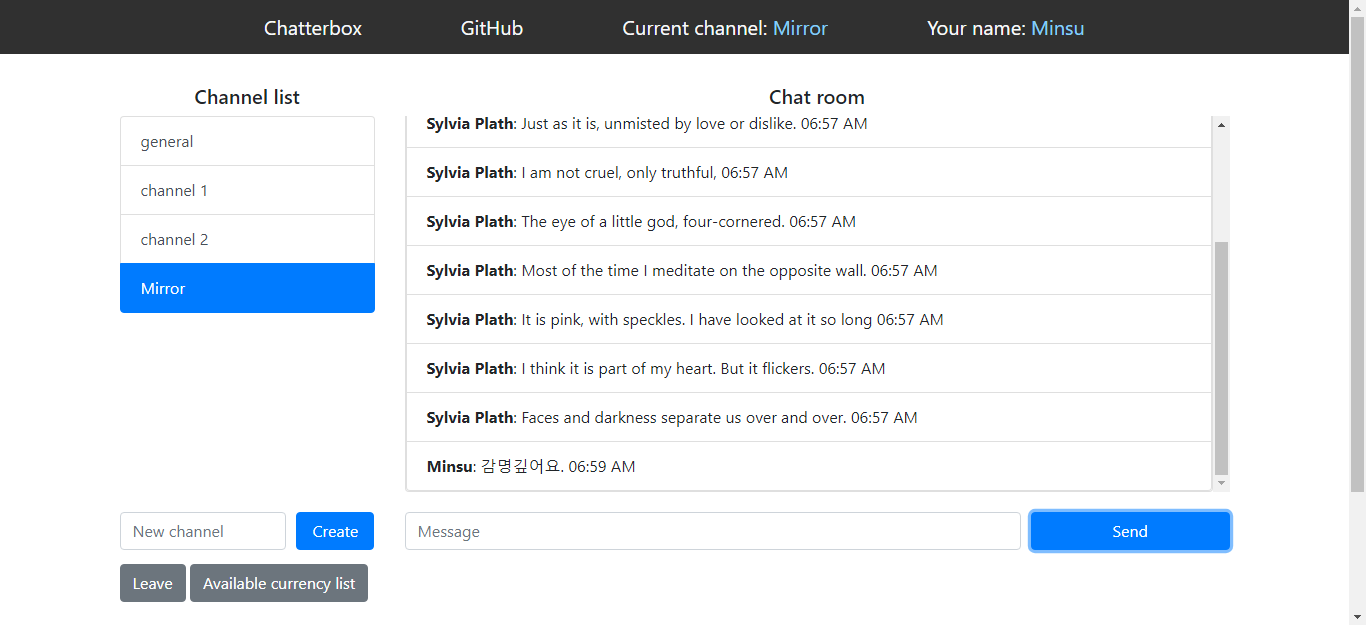
Task: Click your name Minsu in the navbar
Action: [x=1057, y=28]
